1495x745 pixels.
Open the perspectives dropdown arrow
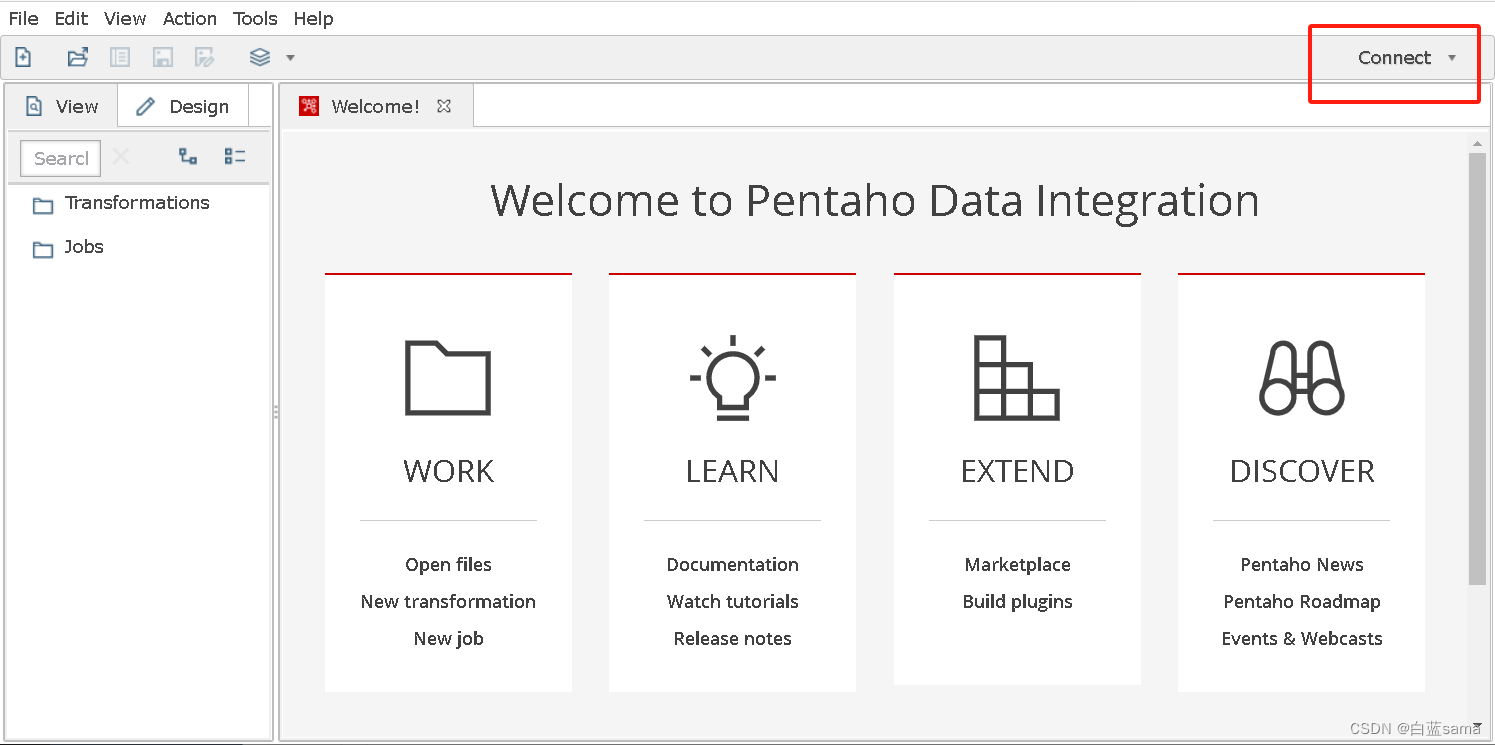(x=290, y=58)
